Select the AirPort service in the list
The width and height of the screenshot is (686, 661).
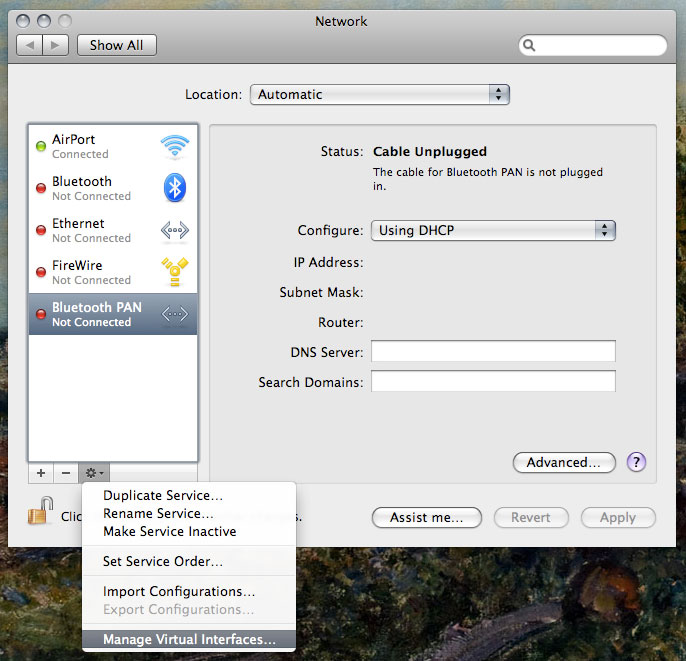(113, 146)
